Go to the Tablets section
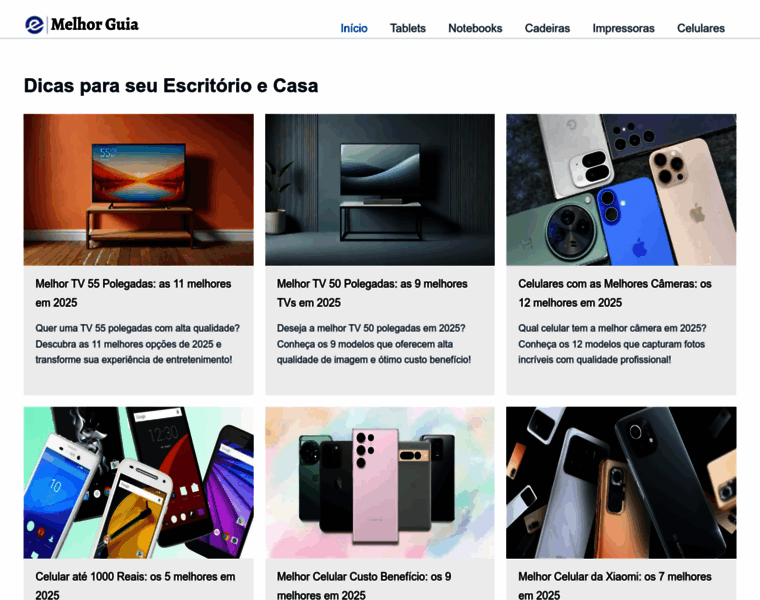760x600 pixels. click(x=408, y=28)
